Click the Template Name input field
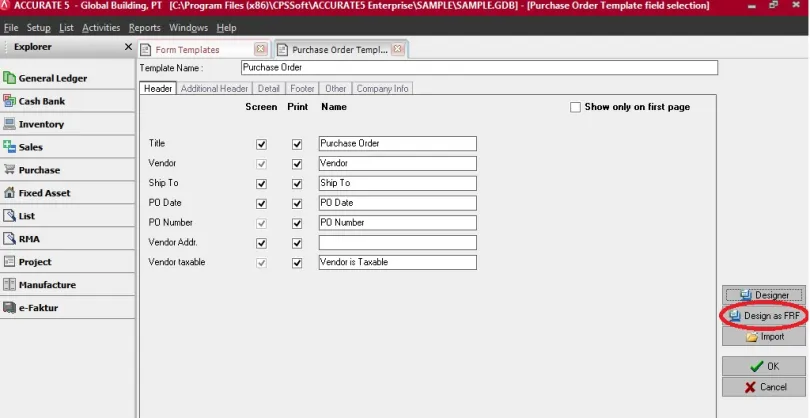This screenshot has width=810, height=418. (x=479, y=68)
